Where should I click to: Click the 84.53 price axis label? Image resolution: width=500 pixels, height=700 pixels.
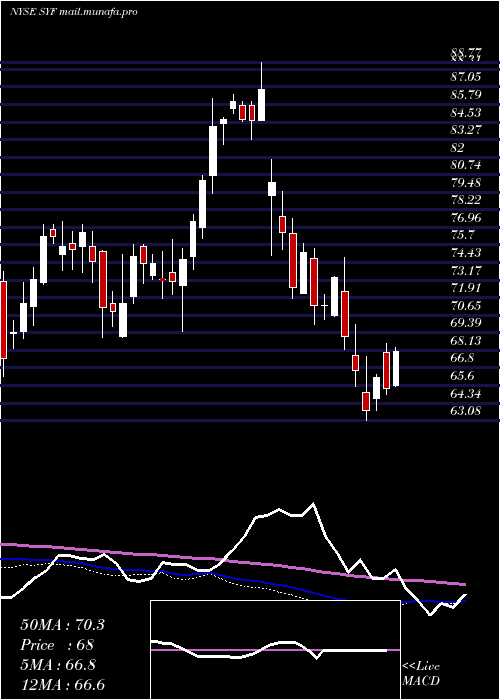[x=466, y=112]
